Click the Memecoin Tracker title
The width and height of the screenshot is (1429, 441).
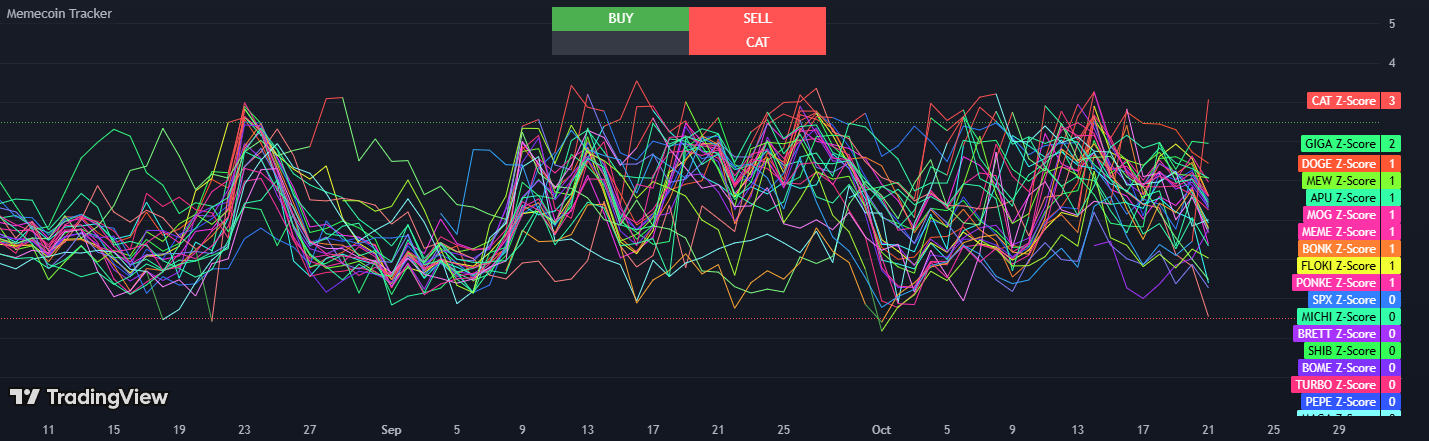coord(60,14)
